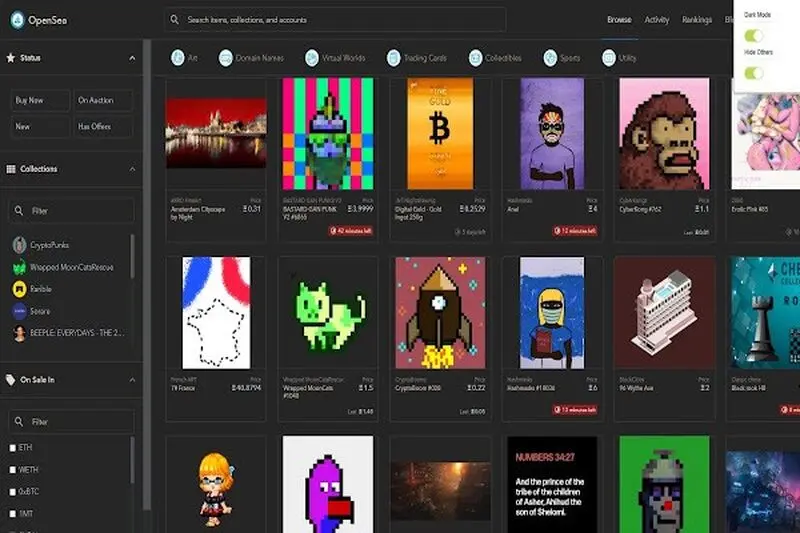Click the Collectibles category label
Image resolution: width=800 pixels, height=533 pixels.
click(x=503, y=58)
